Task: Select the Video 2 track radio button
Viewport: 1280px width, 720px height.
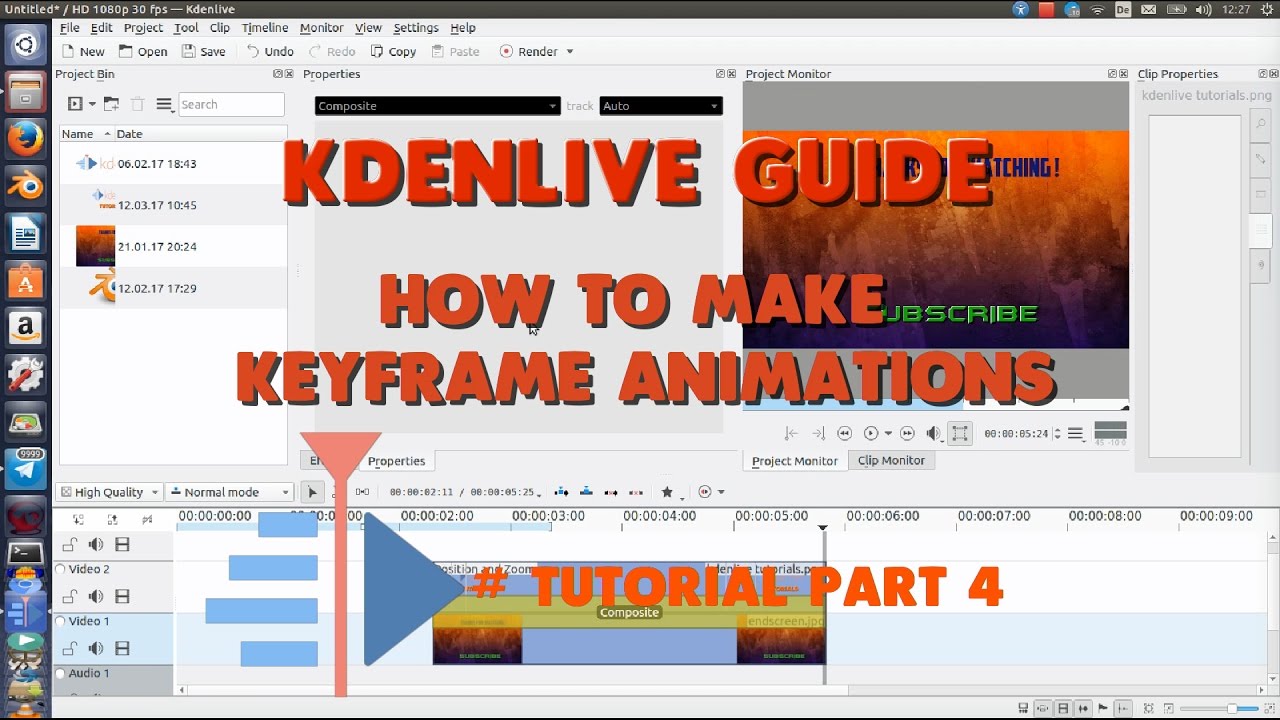Action: pyautogui.click(x=60, y=569)
